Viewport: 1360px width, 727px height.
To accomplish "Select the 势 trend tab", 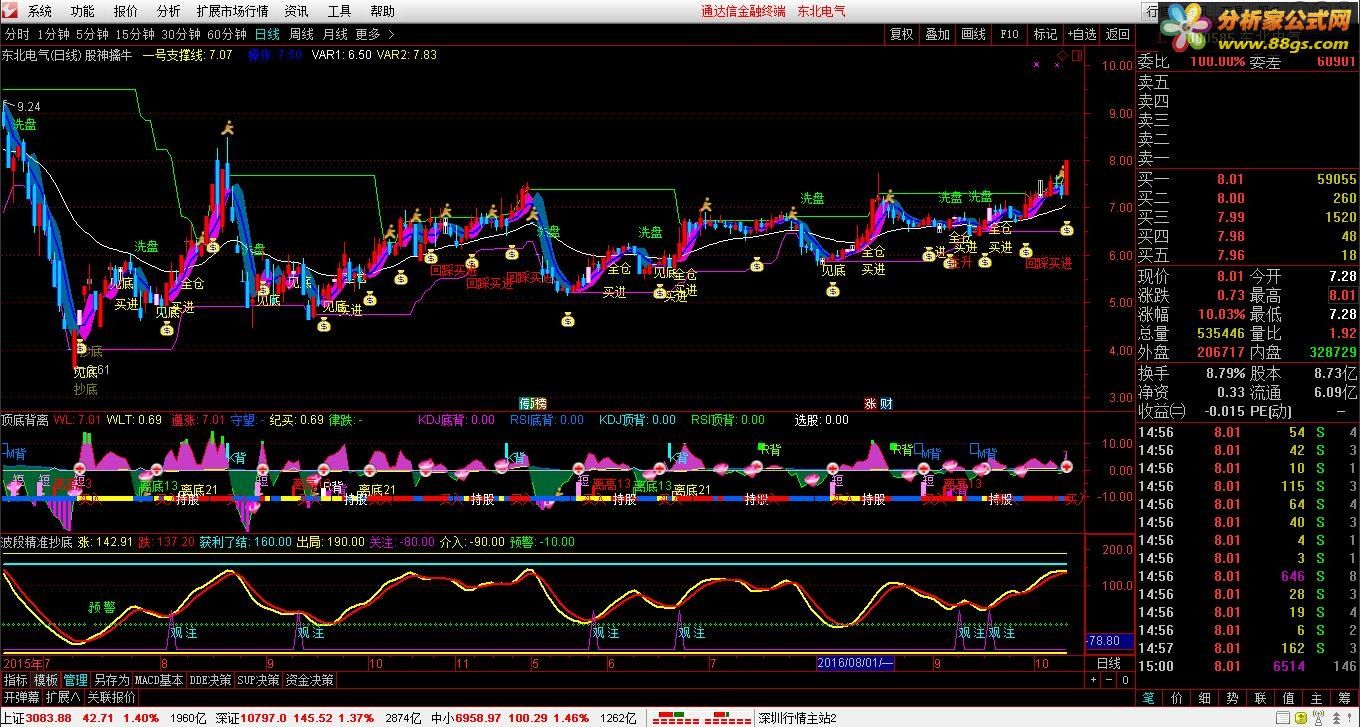I will [1233, 698].
